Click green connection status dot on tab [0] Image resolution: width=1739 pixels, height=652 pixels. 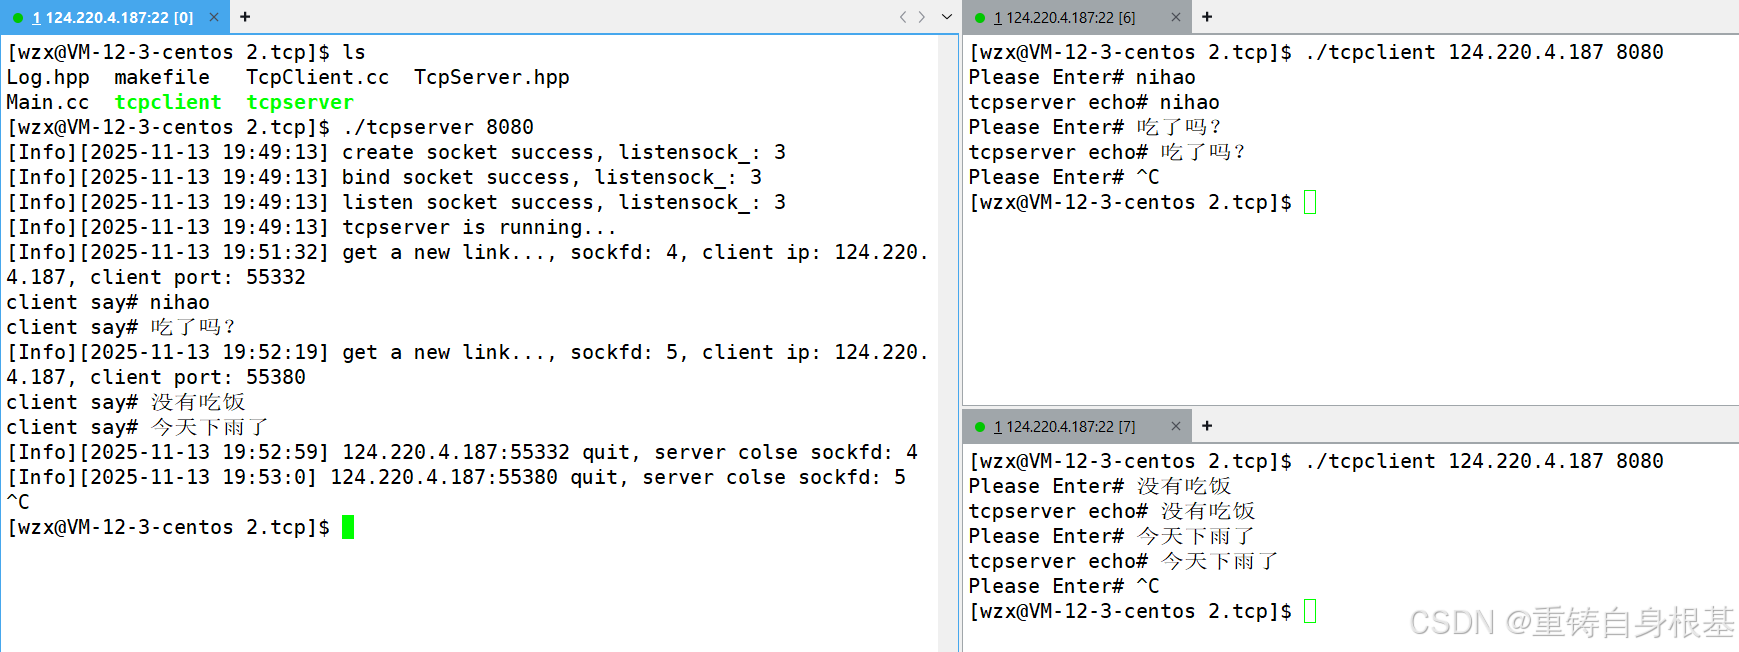click(18, 18)
